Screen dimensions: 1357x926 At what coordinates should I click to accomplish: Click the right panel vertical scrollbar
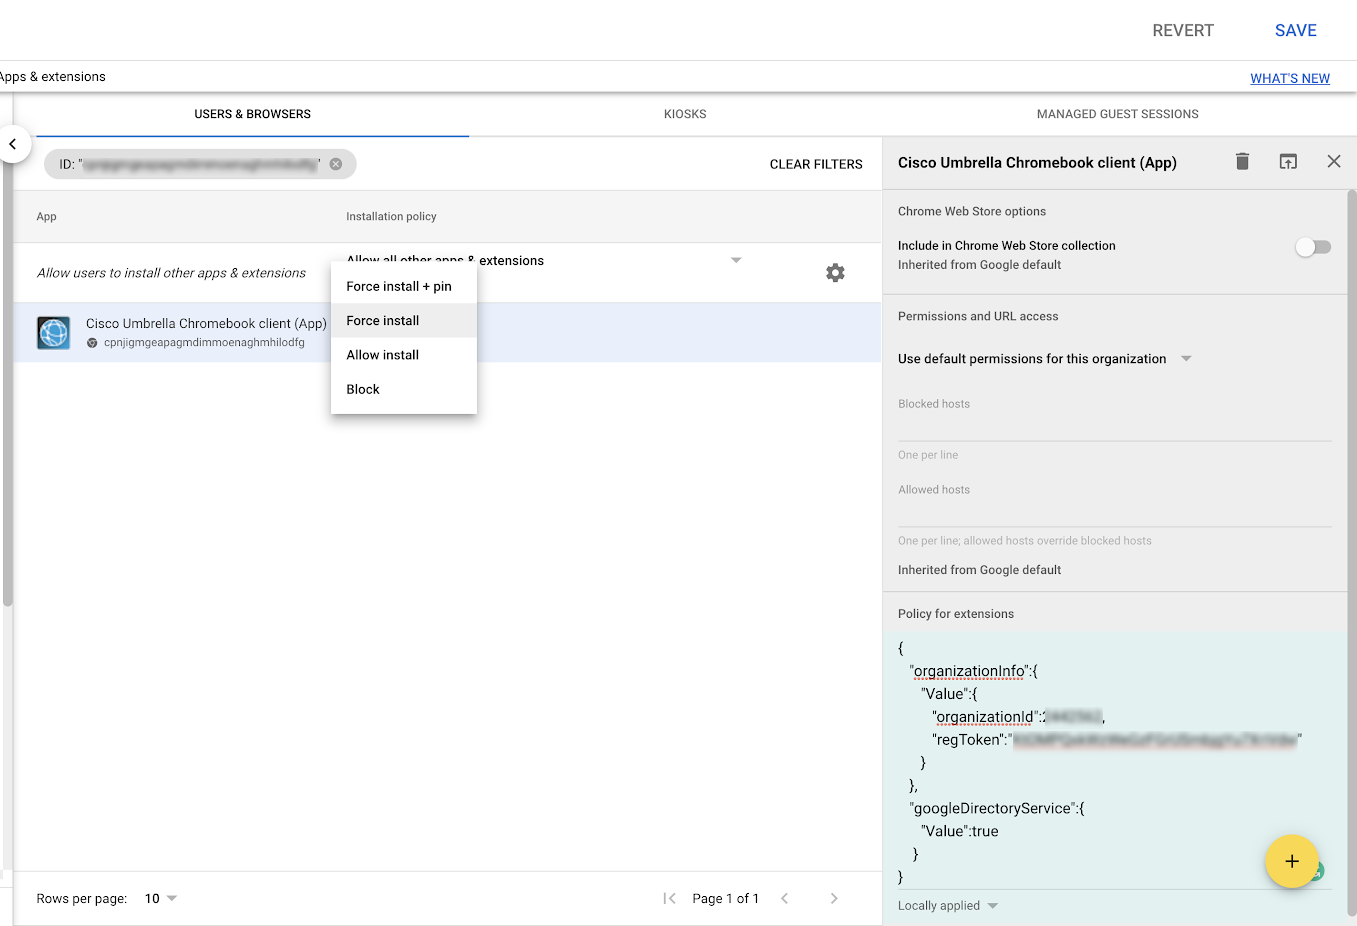tap(1352, 552)
